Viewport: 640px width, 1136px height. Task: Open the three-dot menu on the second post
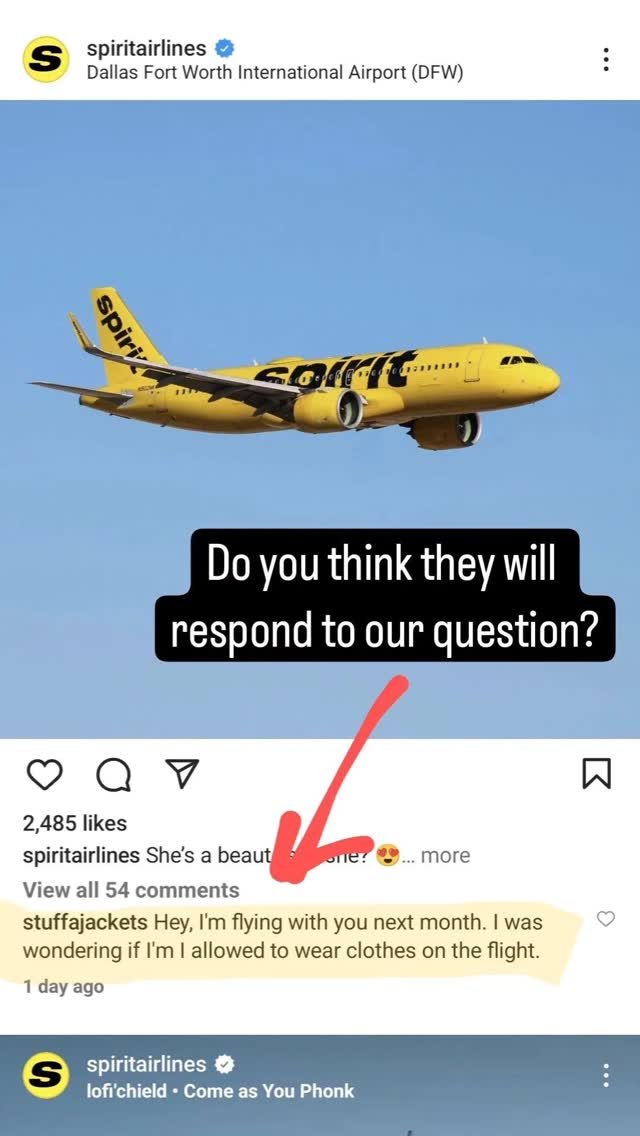pyautogui.click(x=606, y=1075)
